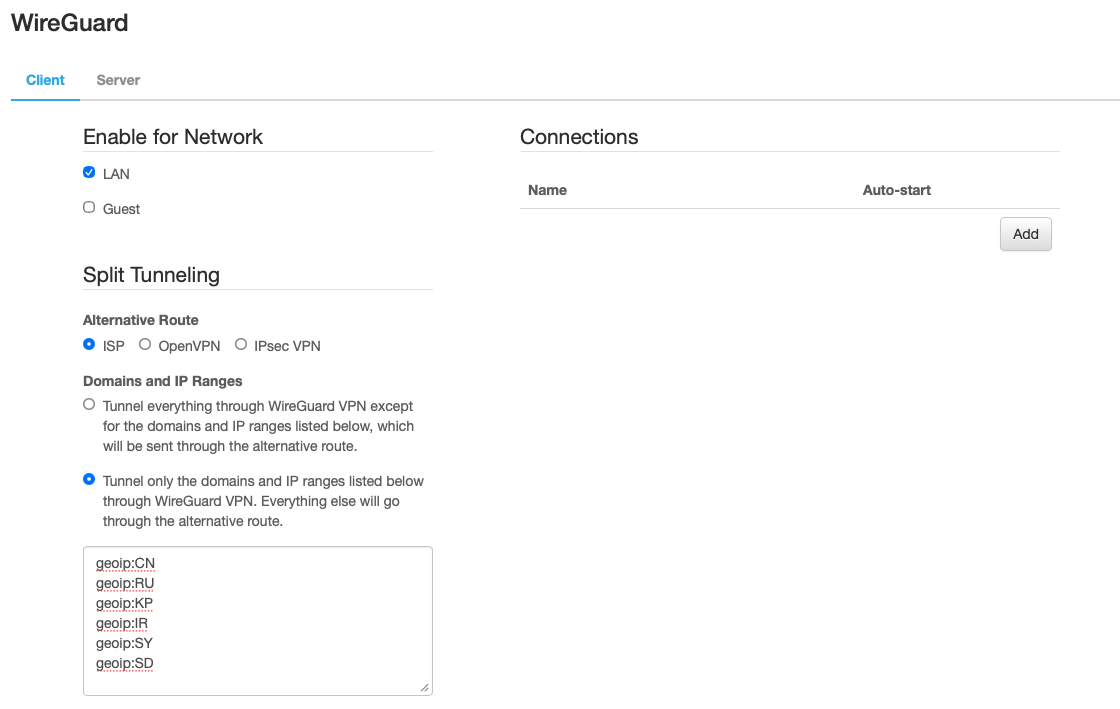Select tunnel everything except listed domains
This screenshot has width=1120, height=709.
[x=89, y=405]
